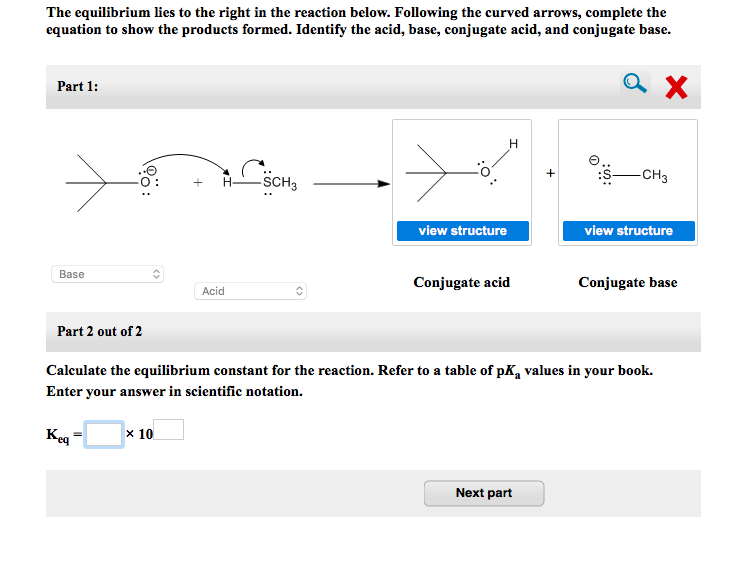Click the Conjugate base label

pyautogui.click(x=627, y=283)
